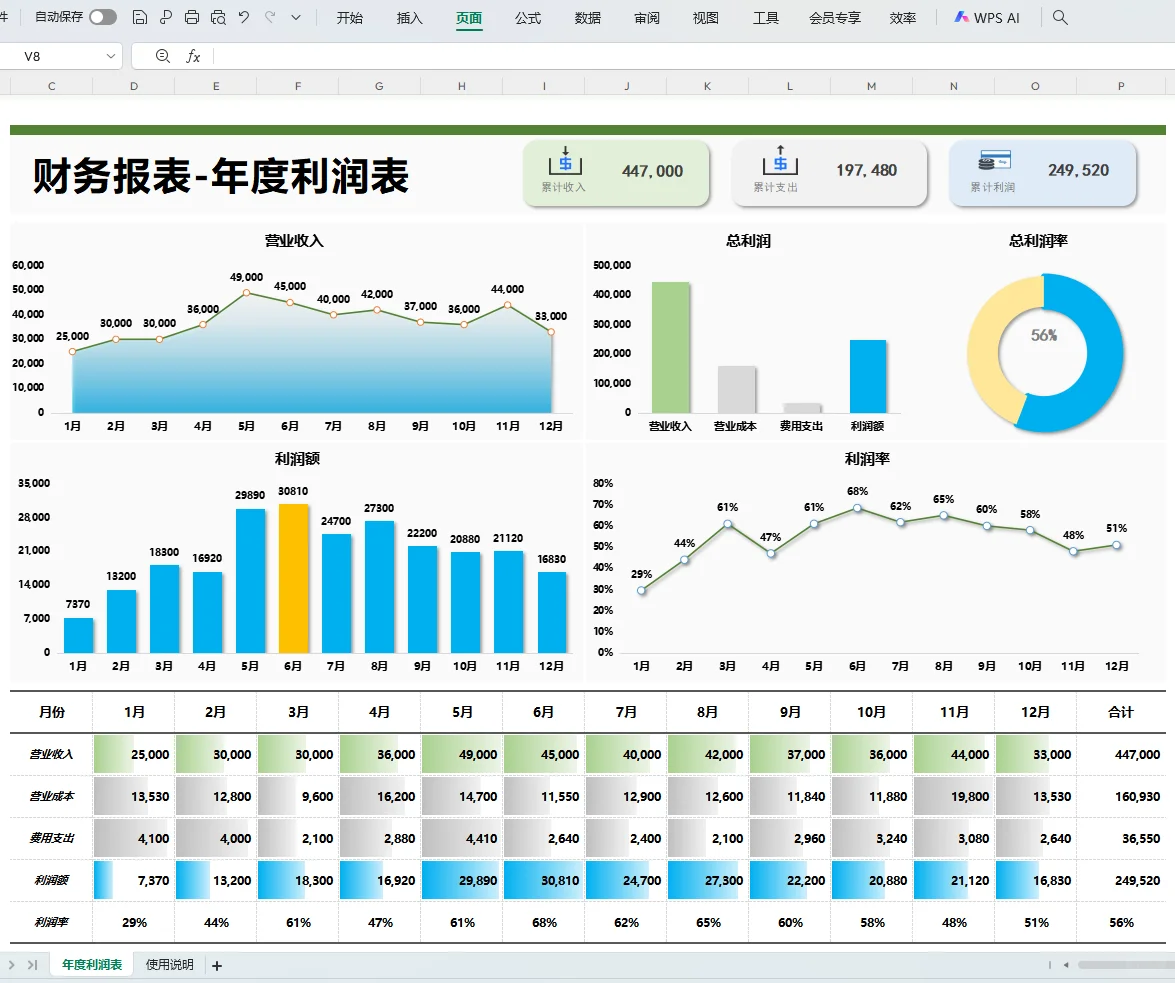
Task: Click the print icon
Action: coord(192,17)
